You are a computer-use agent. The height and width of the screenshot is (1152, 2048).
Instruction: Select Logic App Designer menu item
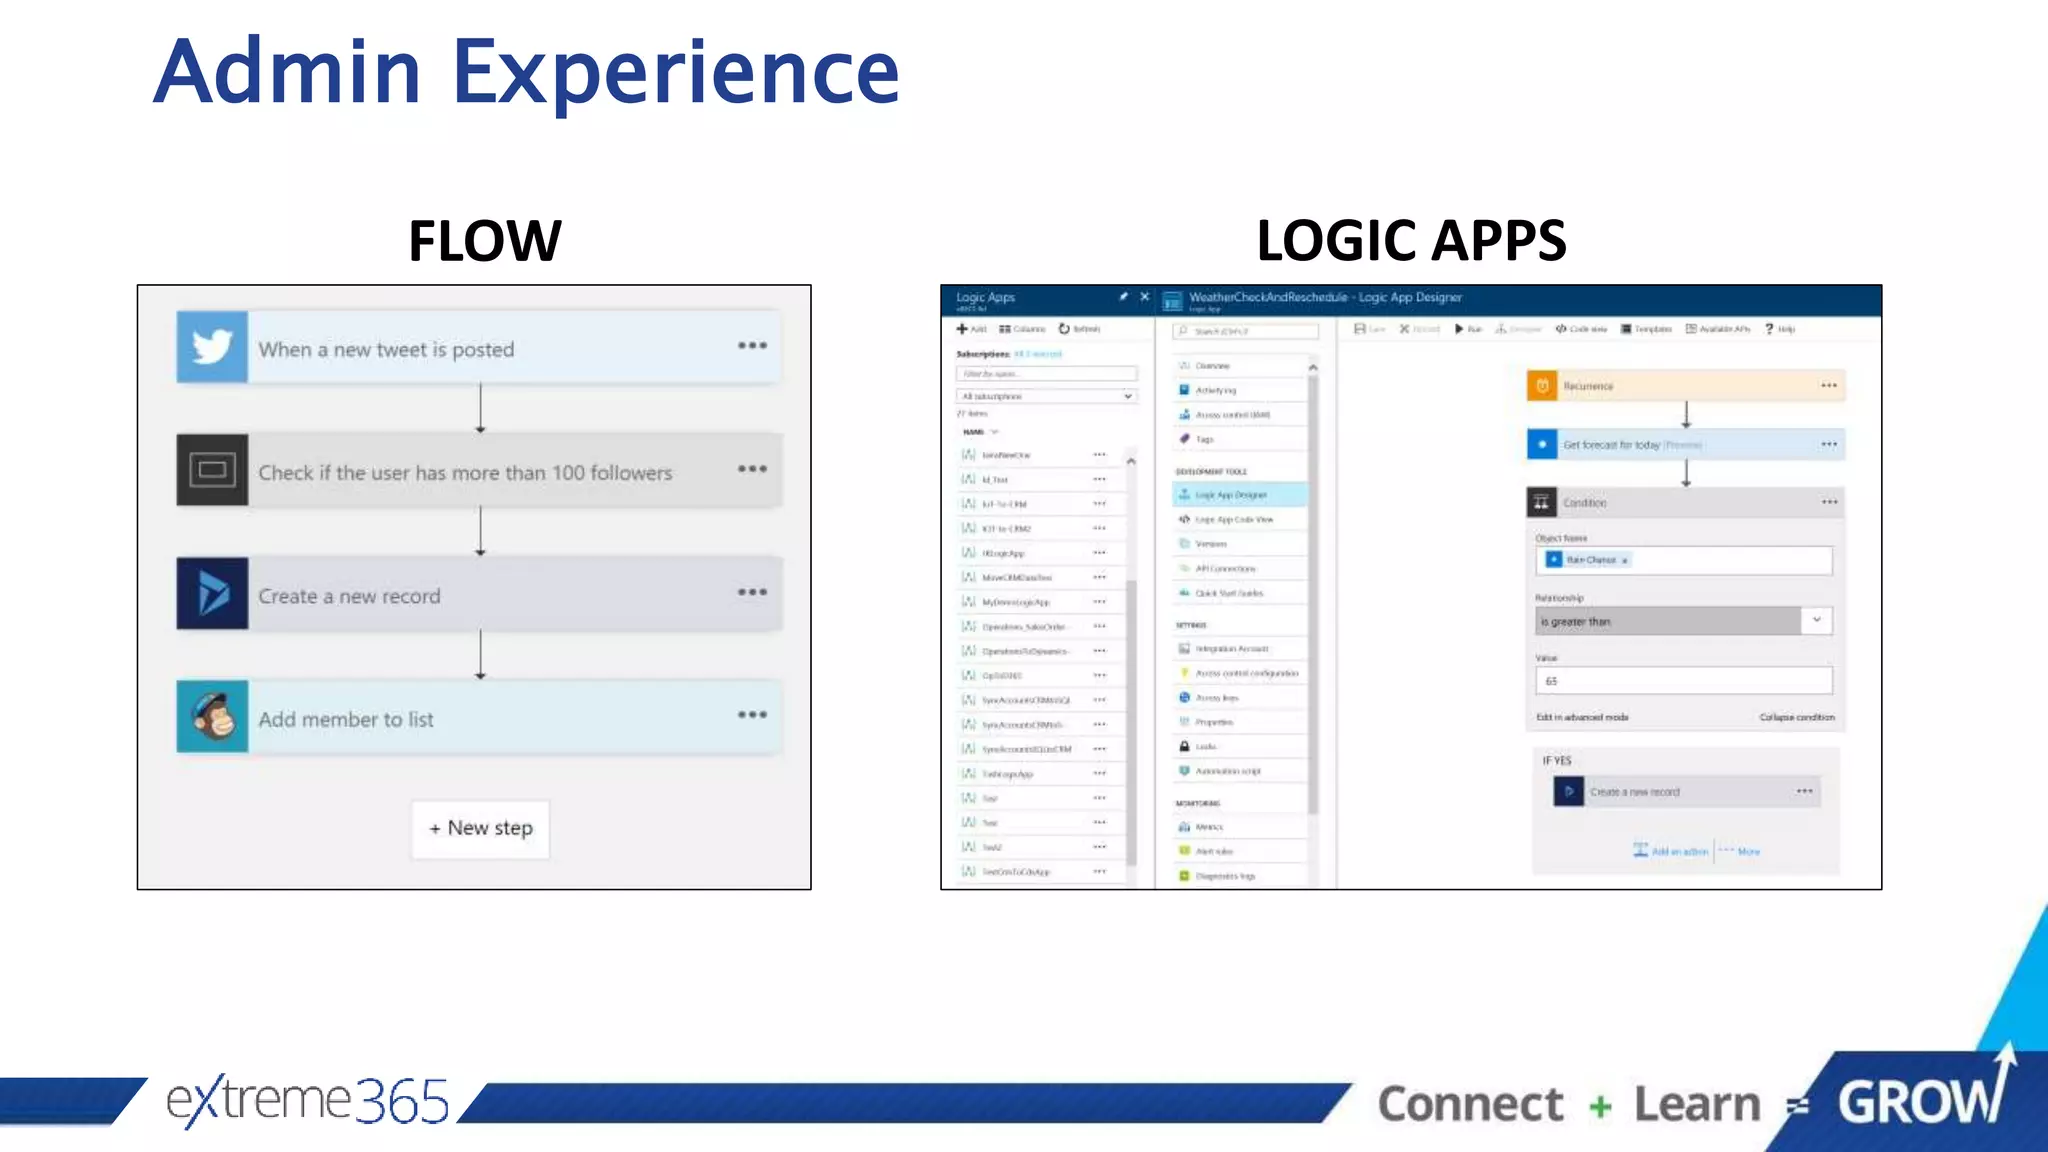[x=1240, y=495]
